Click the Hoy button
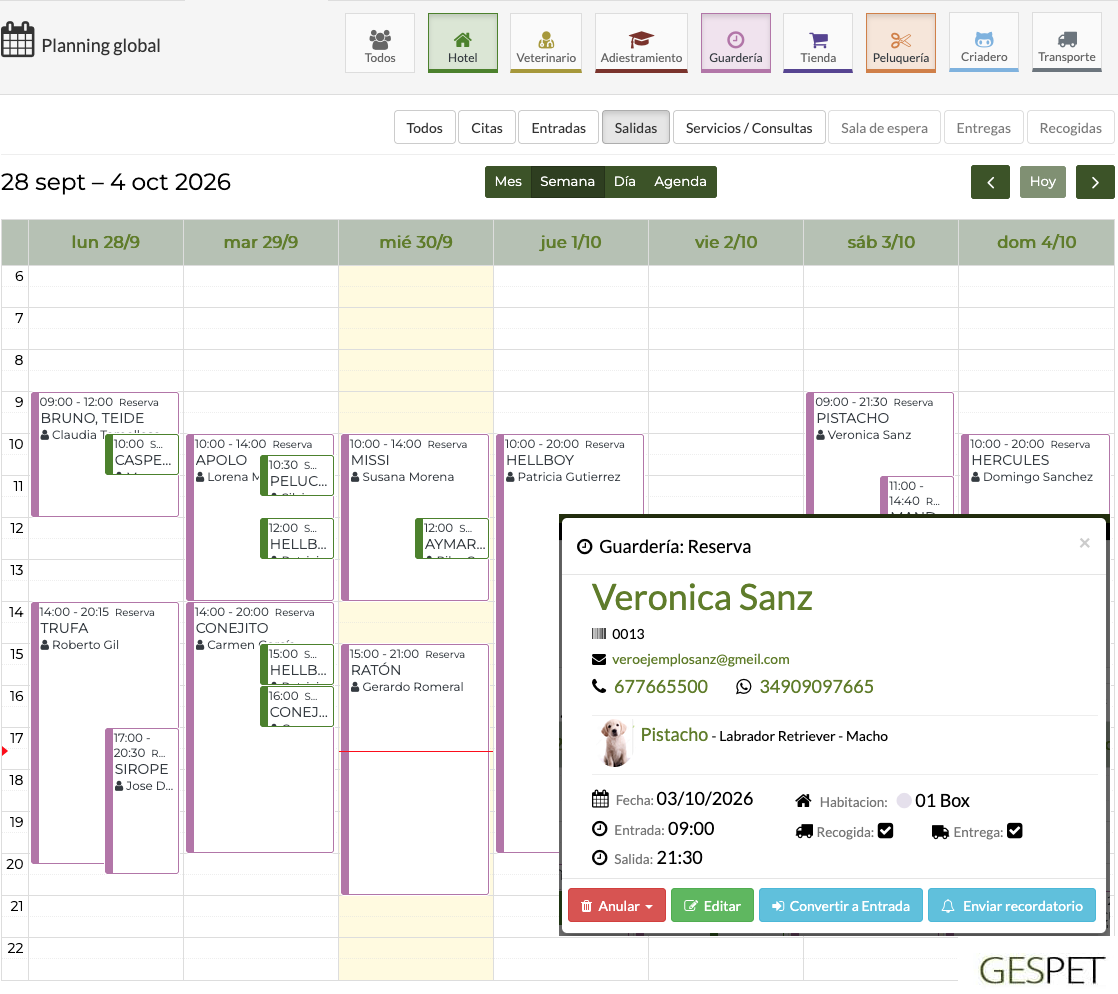Viewport: 1118px width, 994px height. [1042, 182]
